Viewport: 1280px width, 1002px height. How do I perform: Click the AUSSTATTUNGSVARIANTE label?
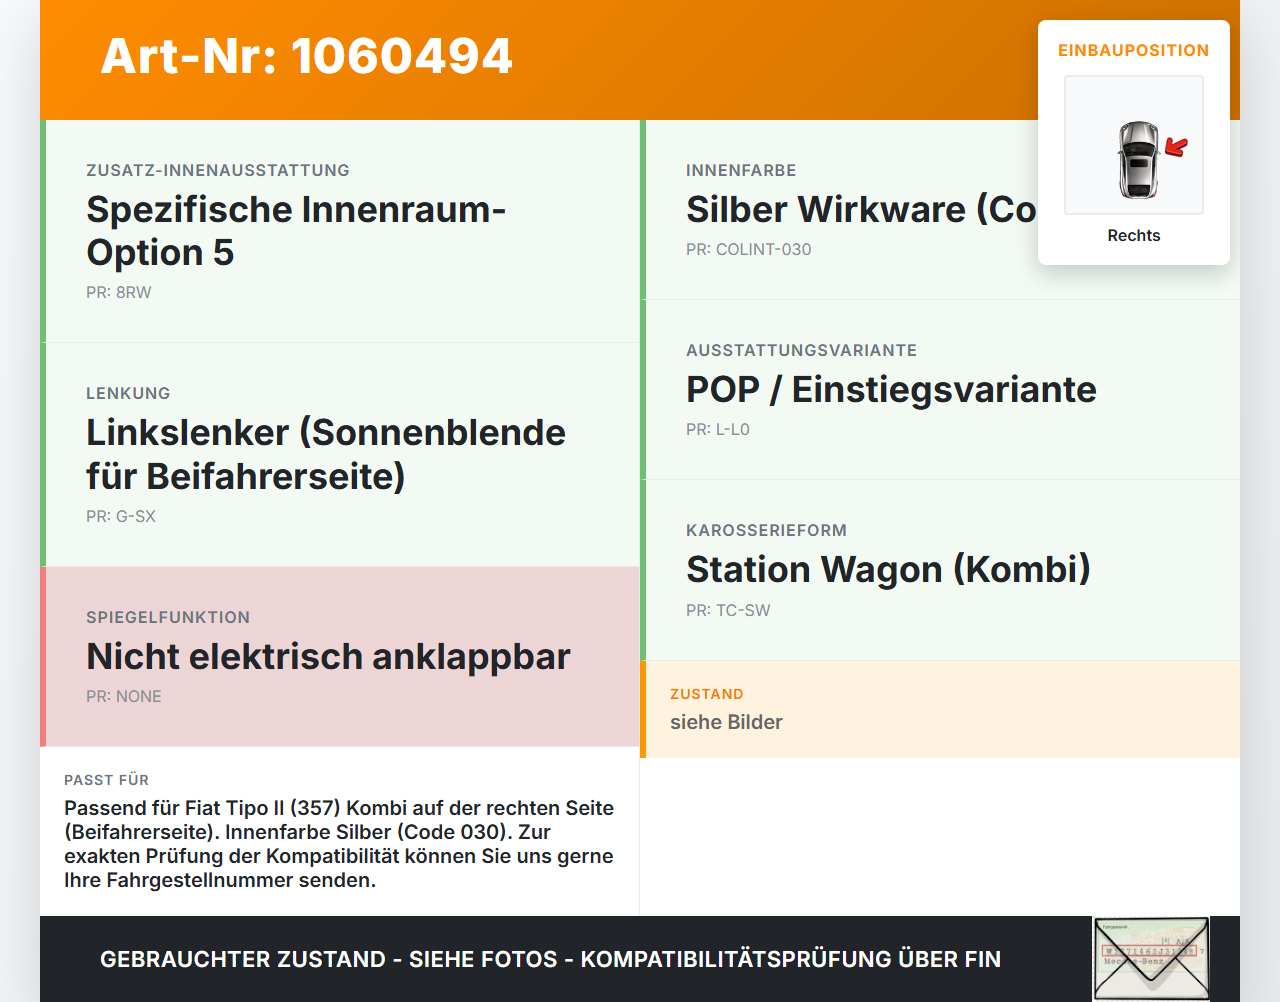point(801,350)
